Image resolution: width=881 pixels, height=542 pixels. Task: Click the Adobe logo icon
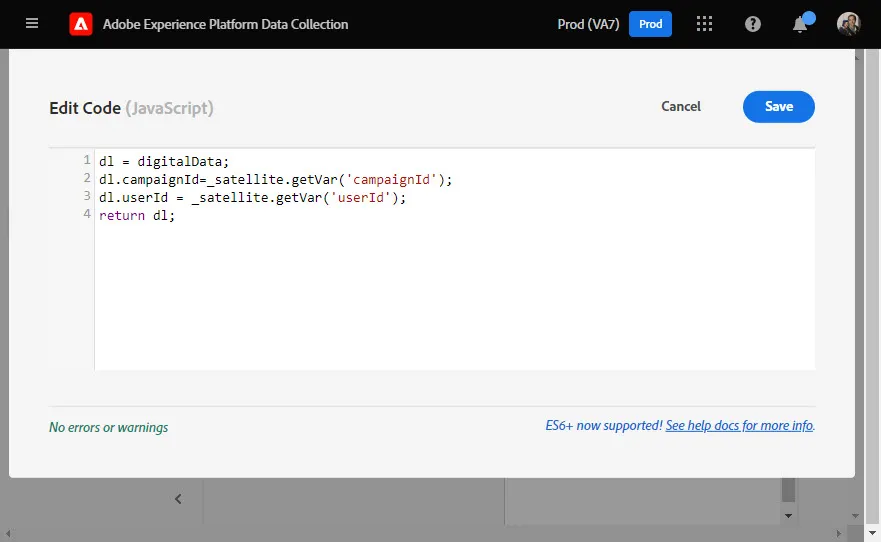coord(81,24)
